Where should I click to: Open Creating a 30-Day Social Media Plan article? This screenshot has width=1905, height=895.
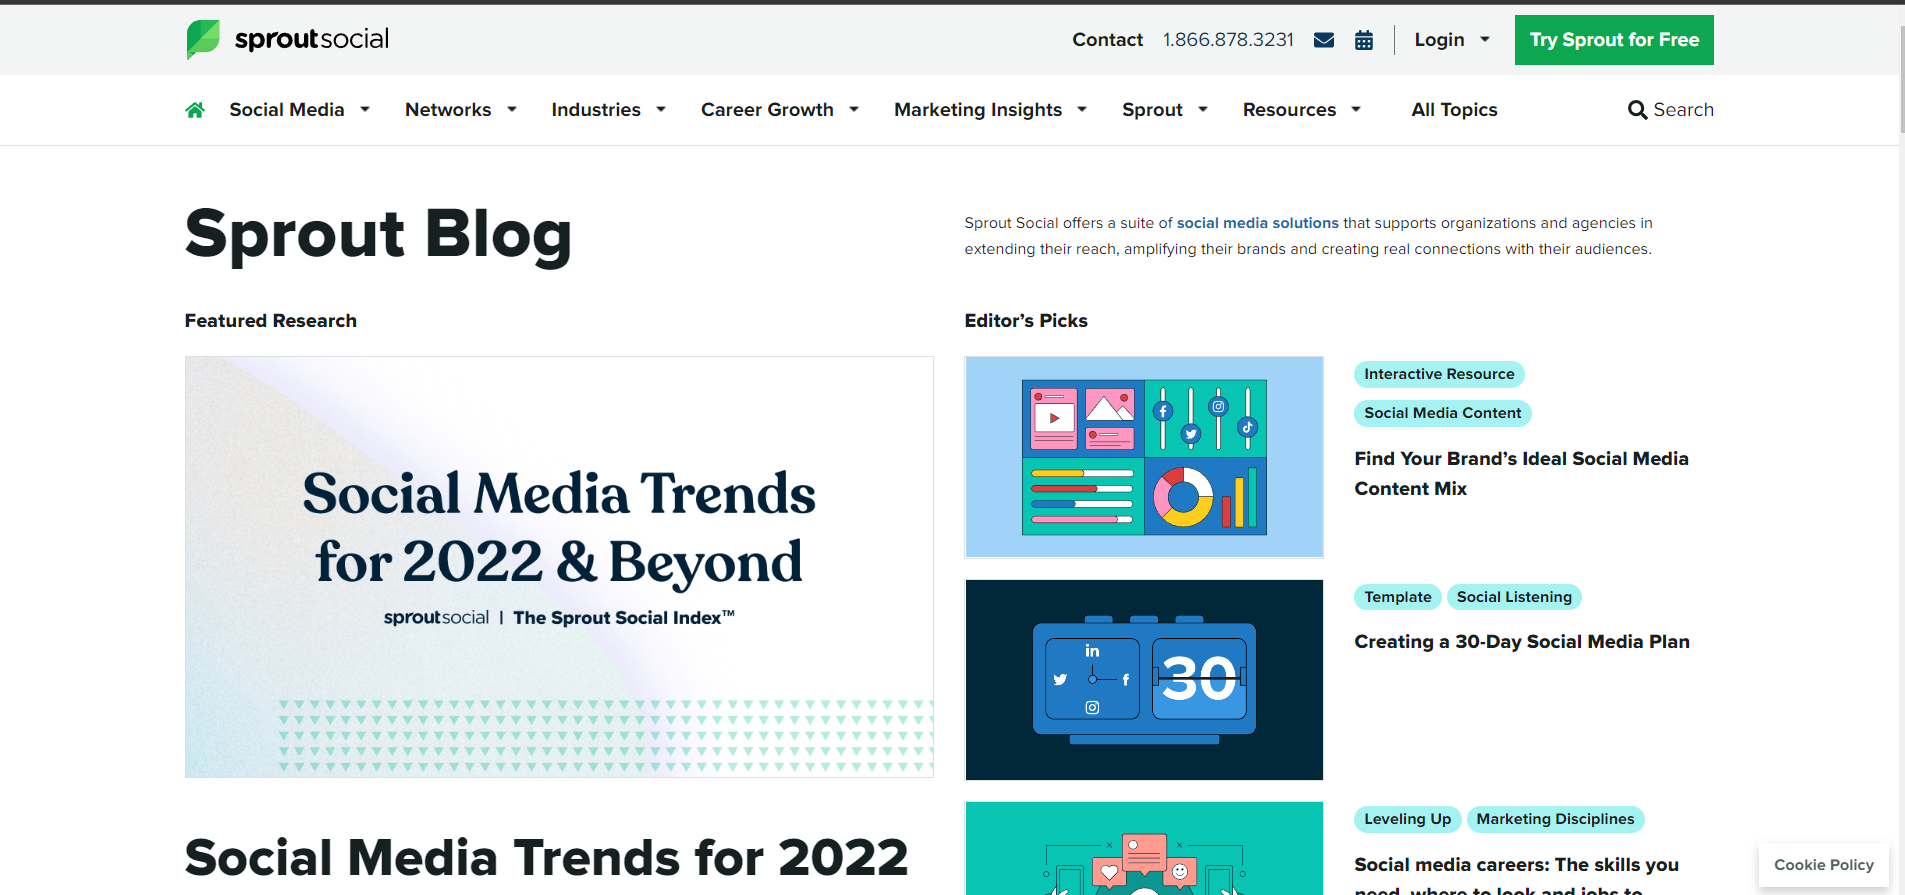[x=1522, y=642]
